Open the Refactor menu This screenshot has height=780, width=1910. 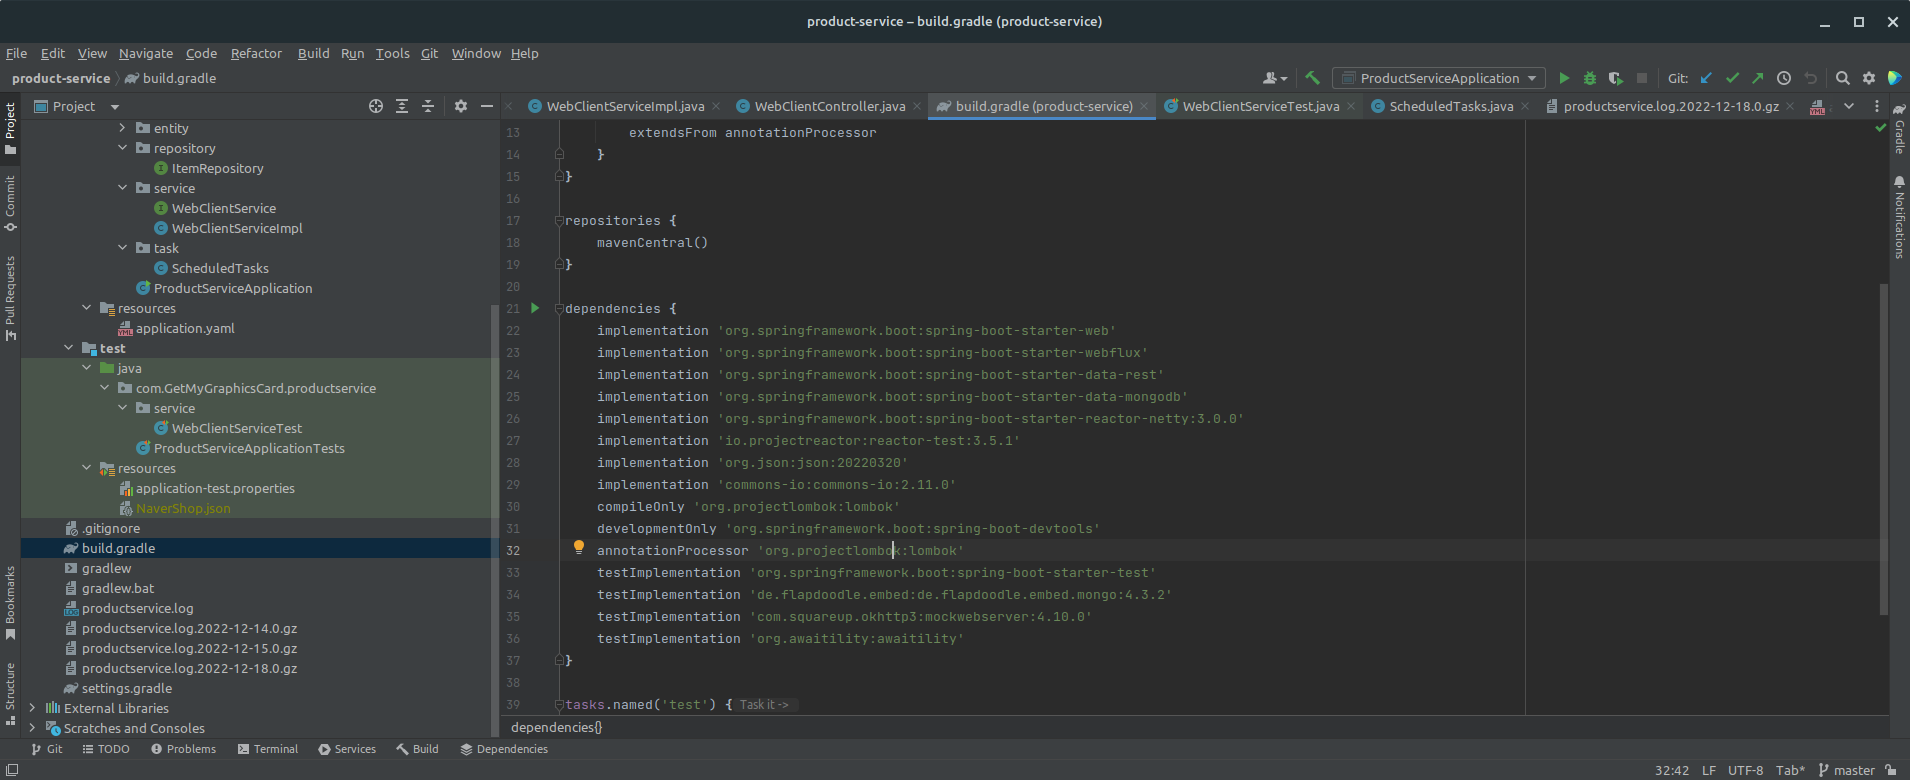[x=256, y=53]
